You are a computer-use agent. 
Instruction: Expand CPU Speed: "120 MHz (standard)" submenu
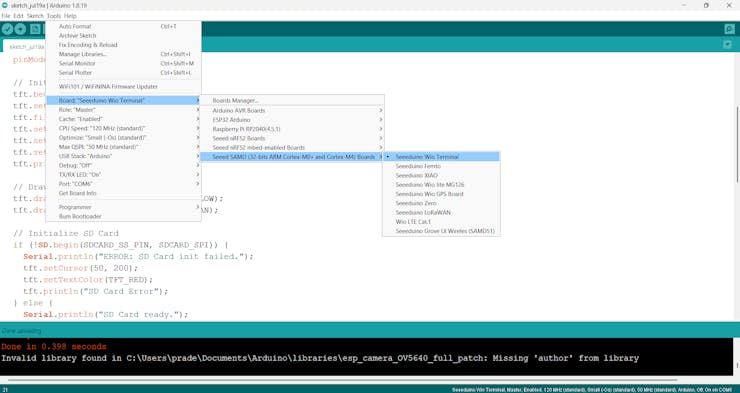coord(123,128)
